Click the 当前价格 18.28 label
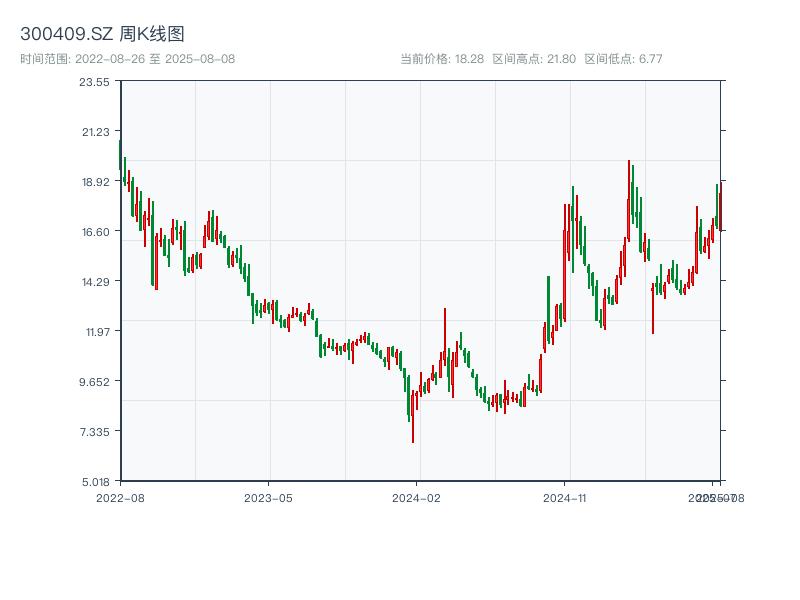Viewport: 800px width, 600px height. 442,59
